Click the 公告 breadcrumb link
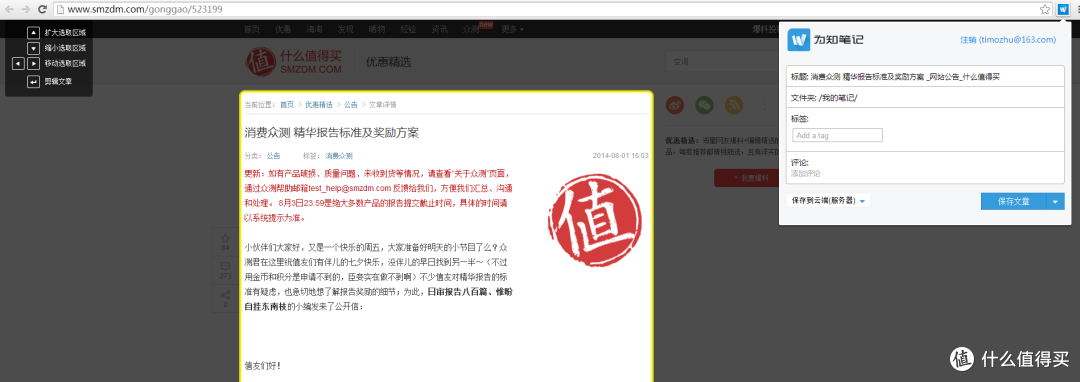 [351, 105]
